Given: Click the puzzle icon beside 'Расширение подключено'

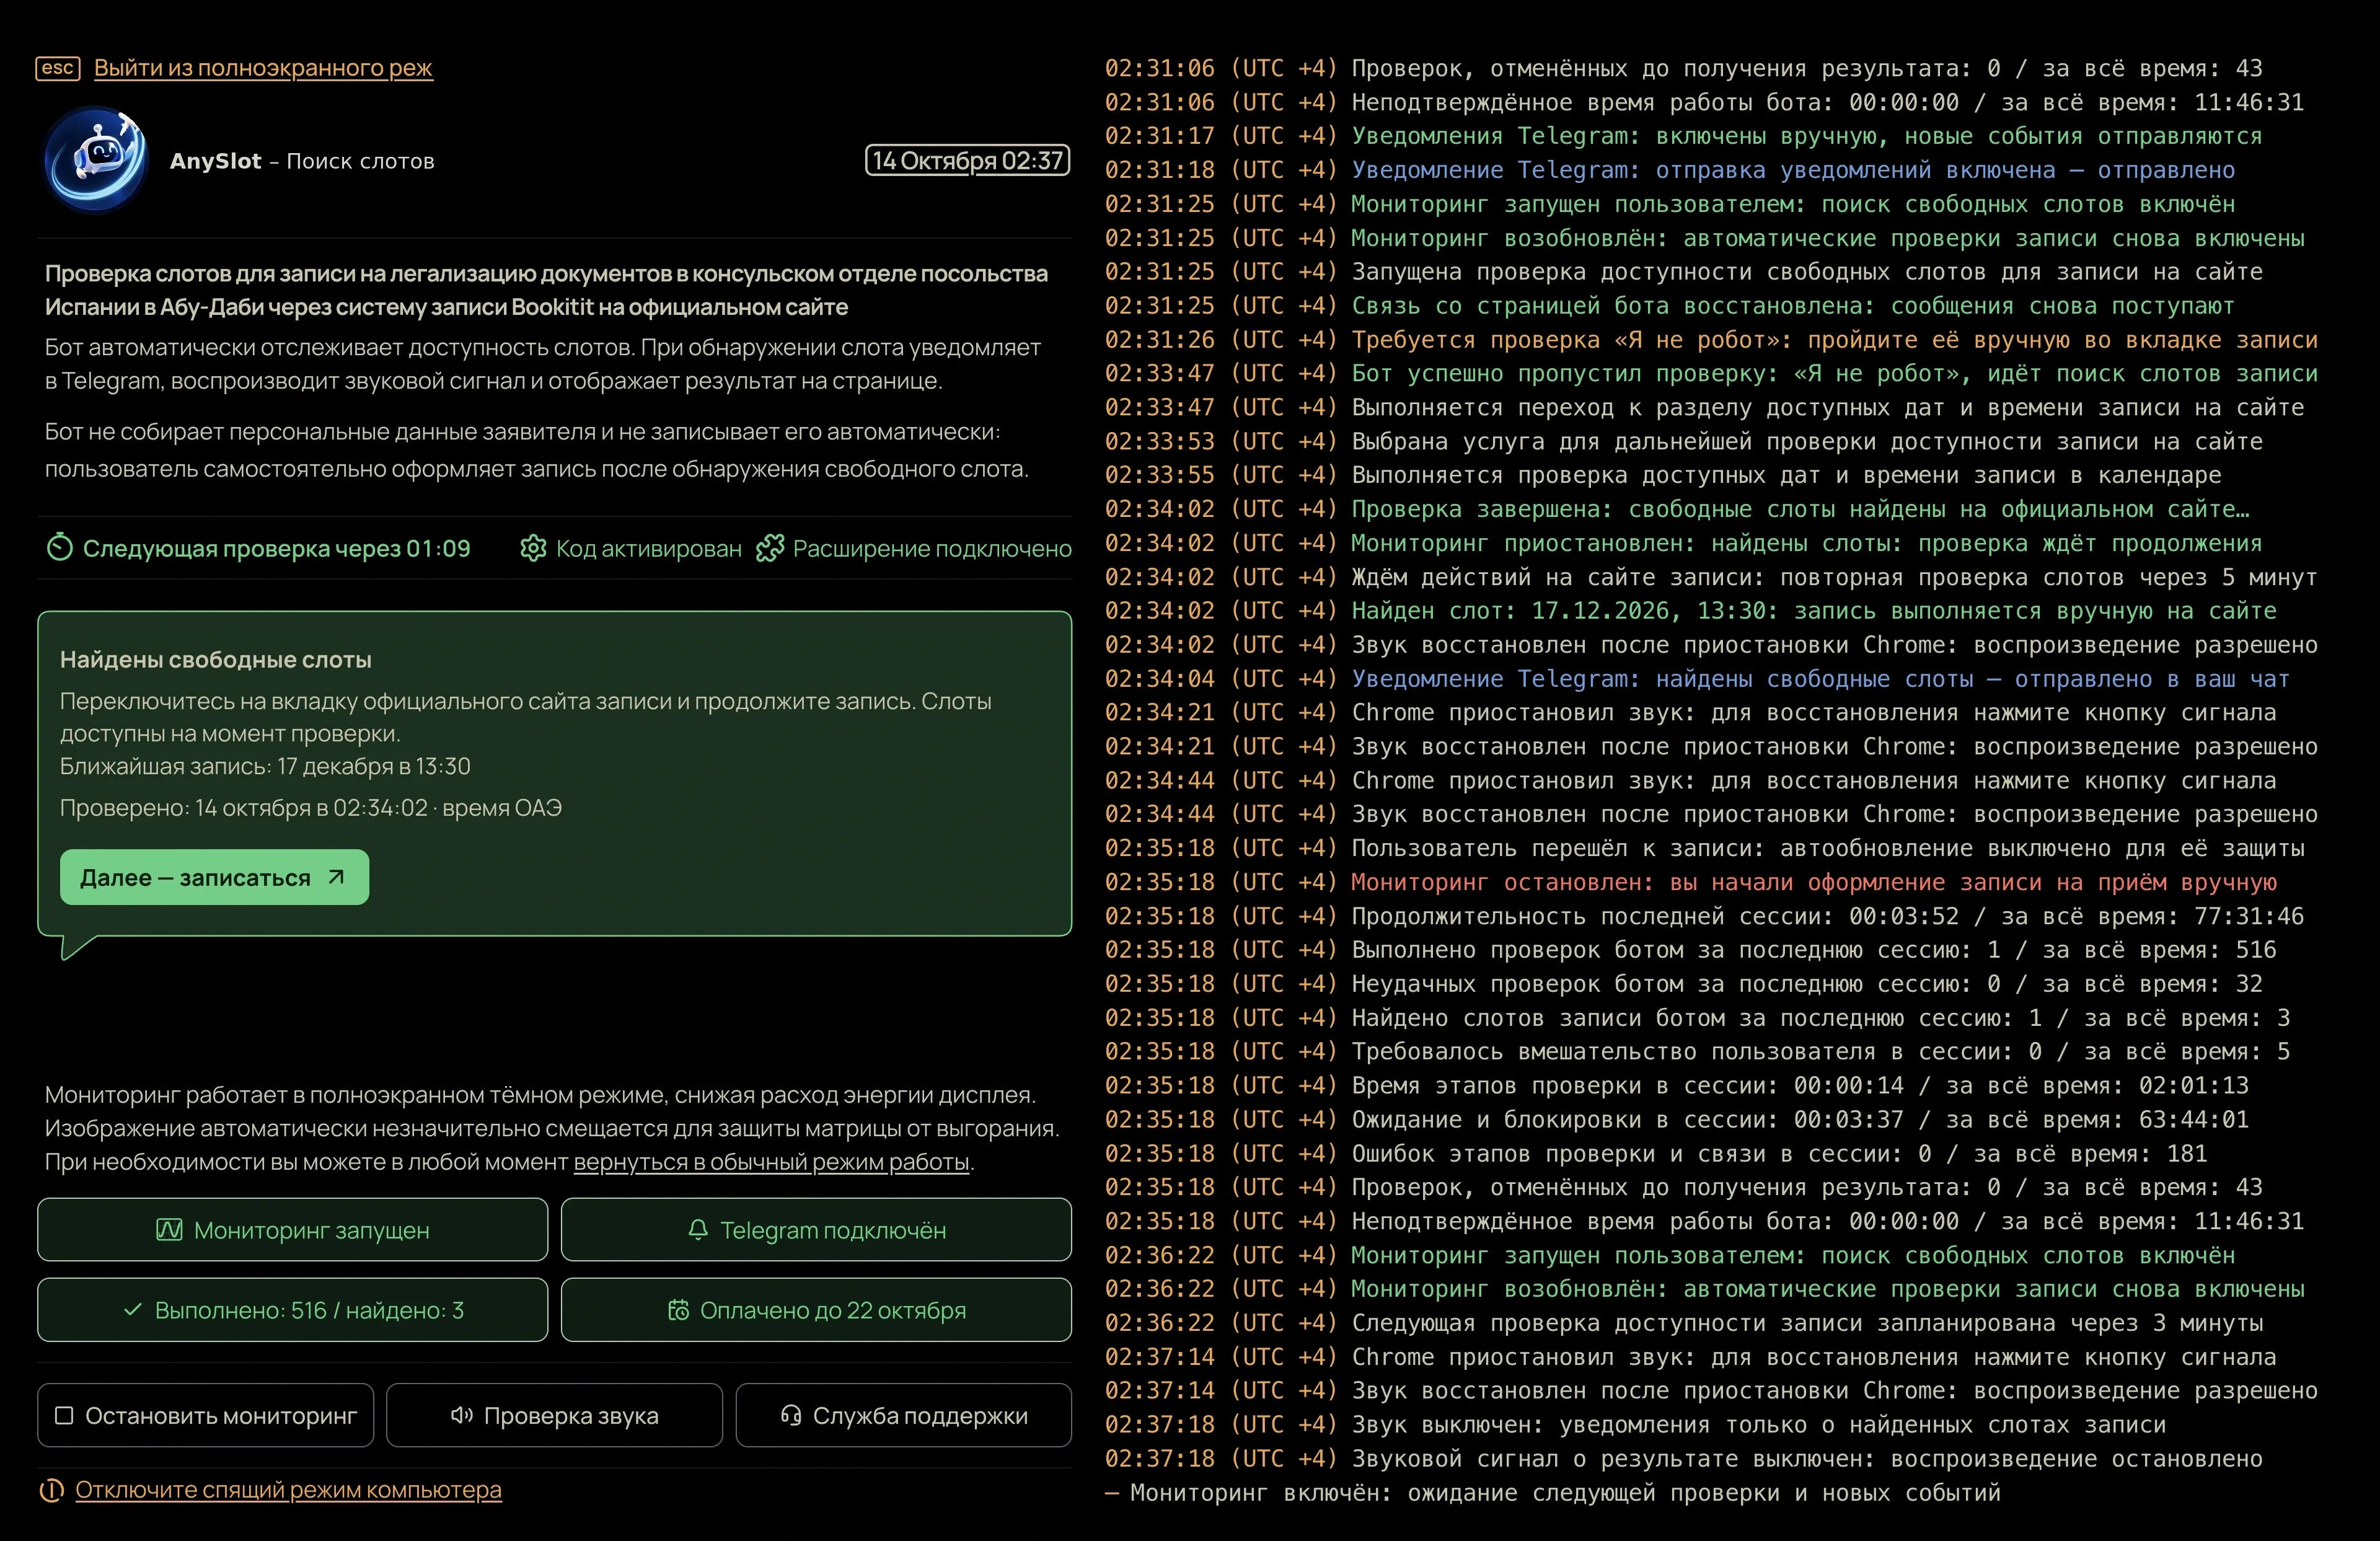Looking at the screenshot, I should [769, 548].
